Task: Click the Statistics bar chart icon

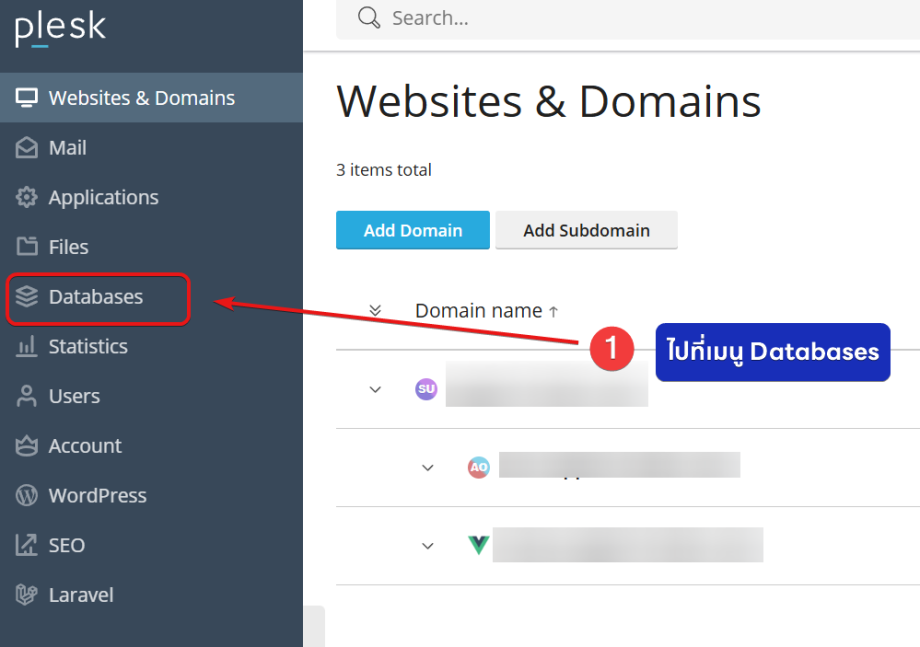Action: (26, 347)
